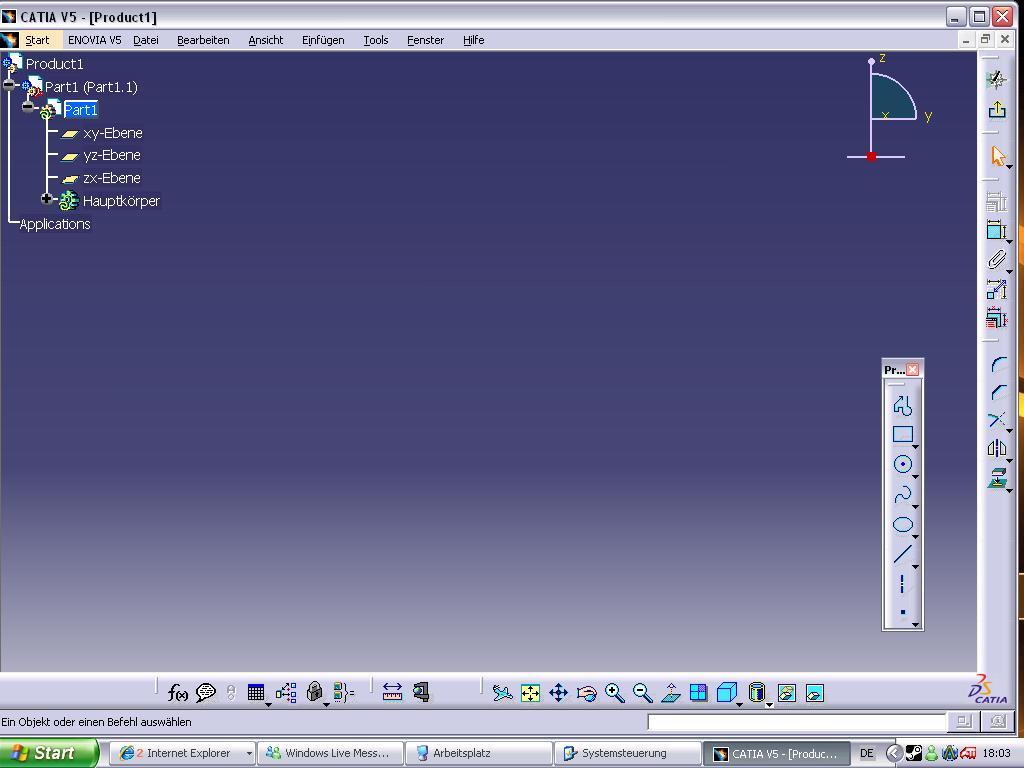
Task: Collapse the Part1 (Part1.1) tree node
Action: 8,85
